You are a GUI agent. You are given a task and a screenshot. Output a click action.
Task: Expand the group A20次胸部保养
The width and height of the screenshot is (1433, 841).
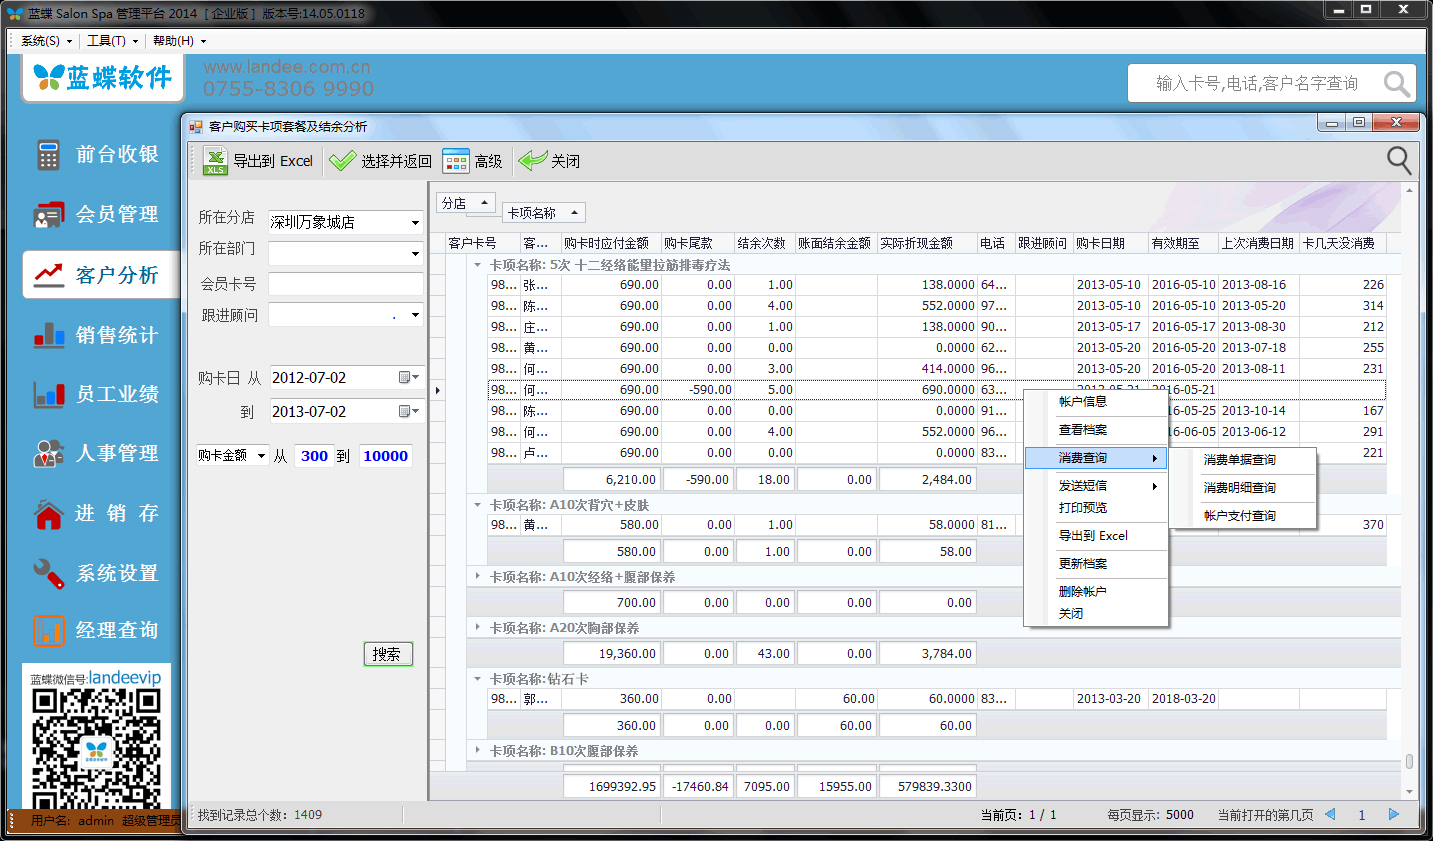click(x=478, y=628)
